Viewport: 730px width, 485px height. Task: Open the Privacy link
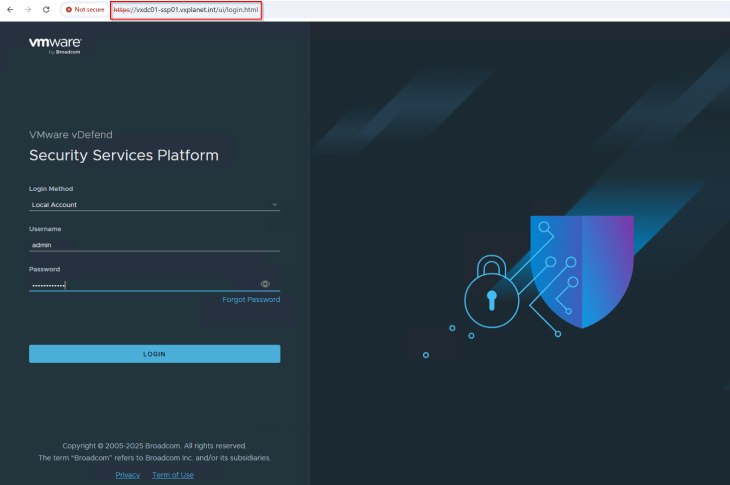click(x=128, y=475)
